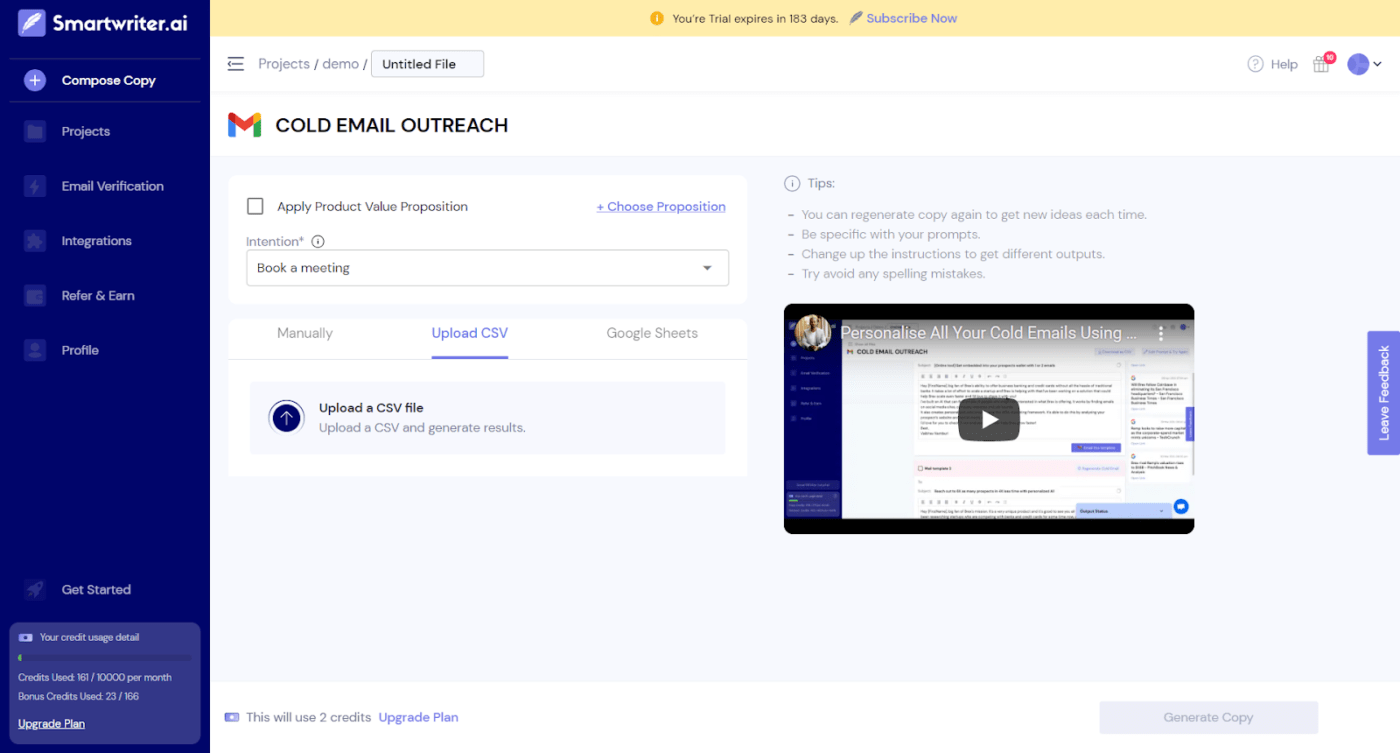
Task: Click the Upload a CSV file arrow icon
Action: (x=287, y=417)
